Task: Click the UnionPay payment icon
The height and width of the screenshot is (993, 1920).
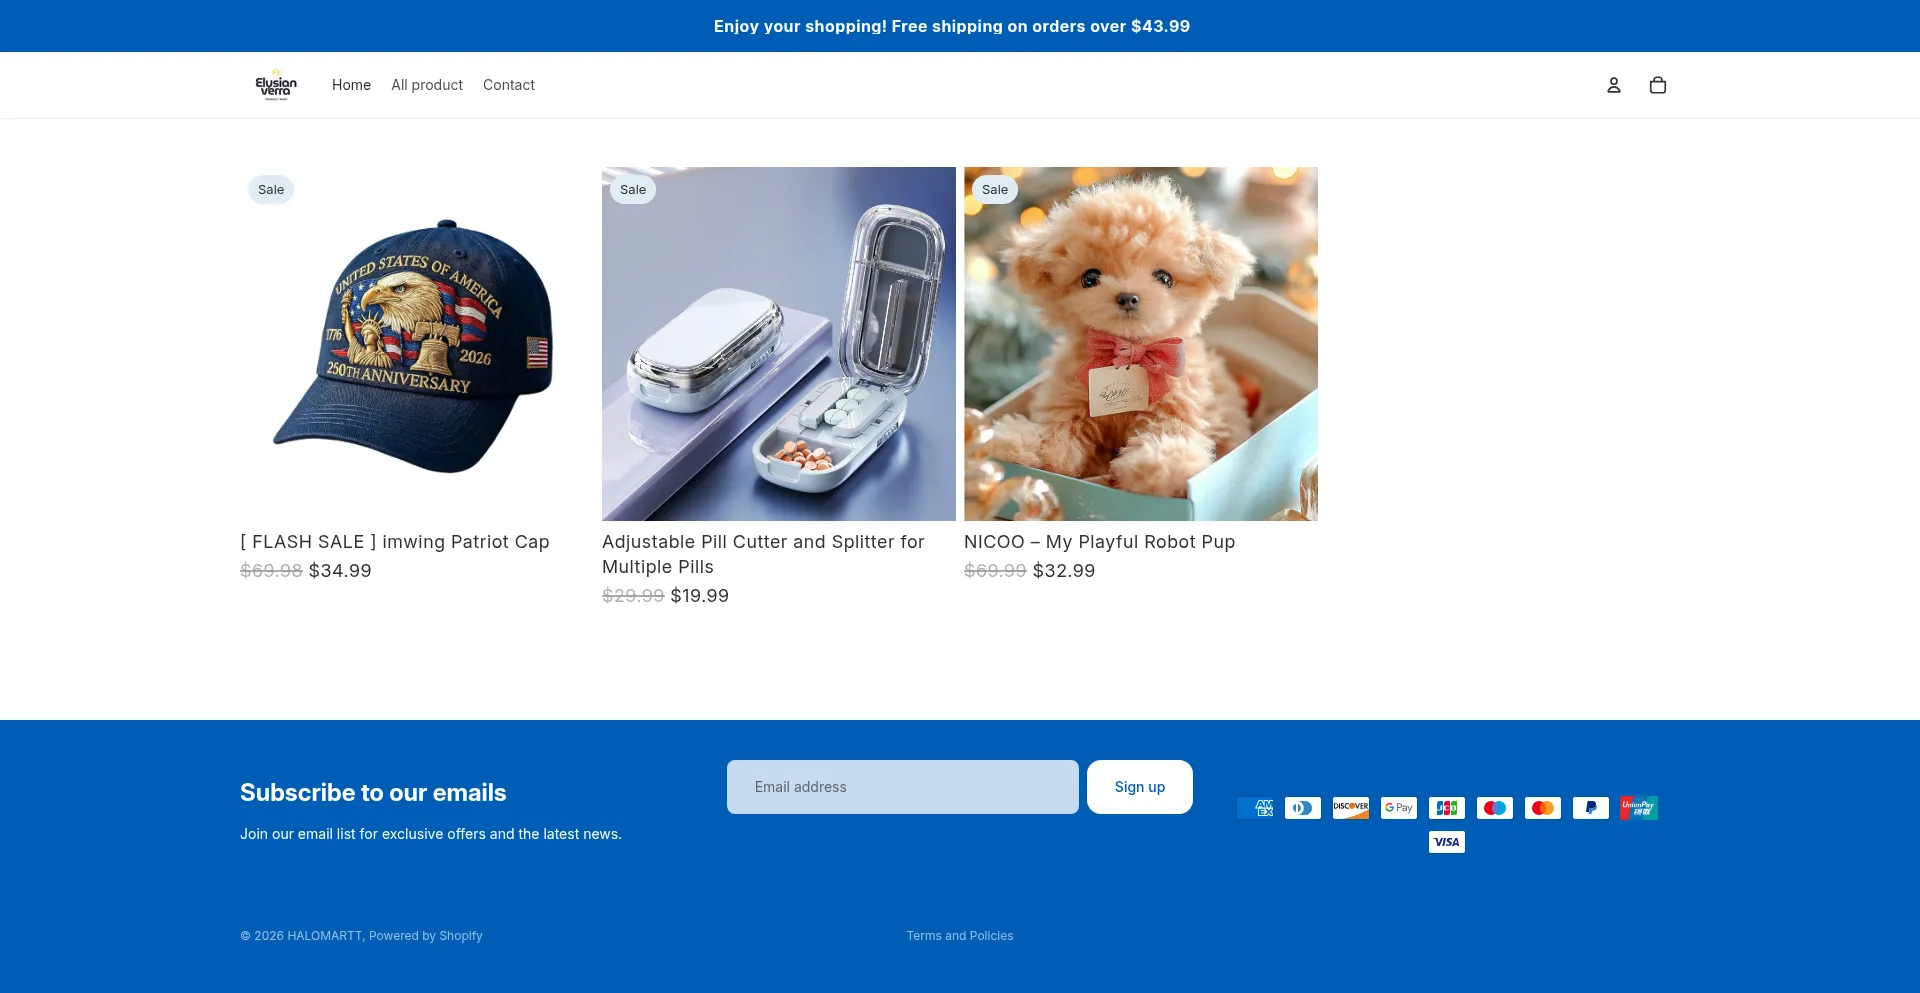Action: [1639, 808]
